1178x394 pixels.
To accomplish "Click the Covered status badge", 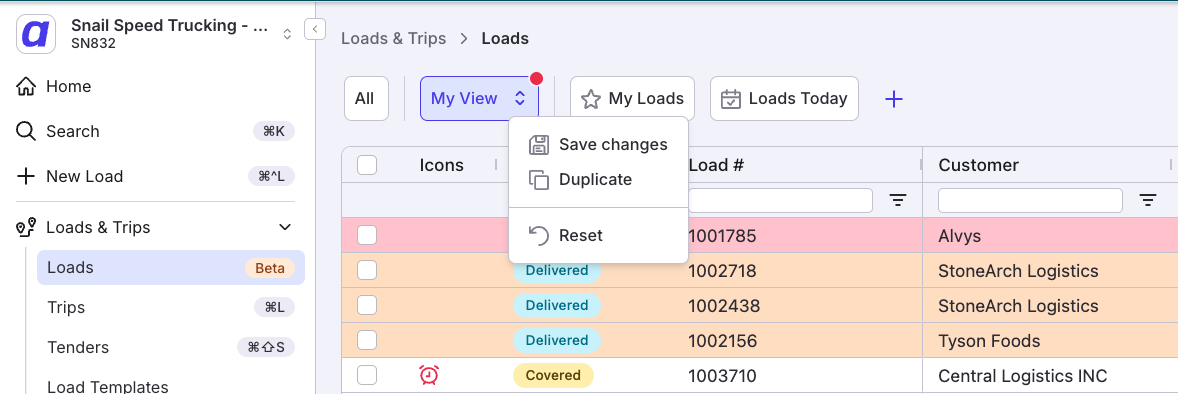I will [x=553, y=374].
